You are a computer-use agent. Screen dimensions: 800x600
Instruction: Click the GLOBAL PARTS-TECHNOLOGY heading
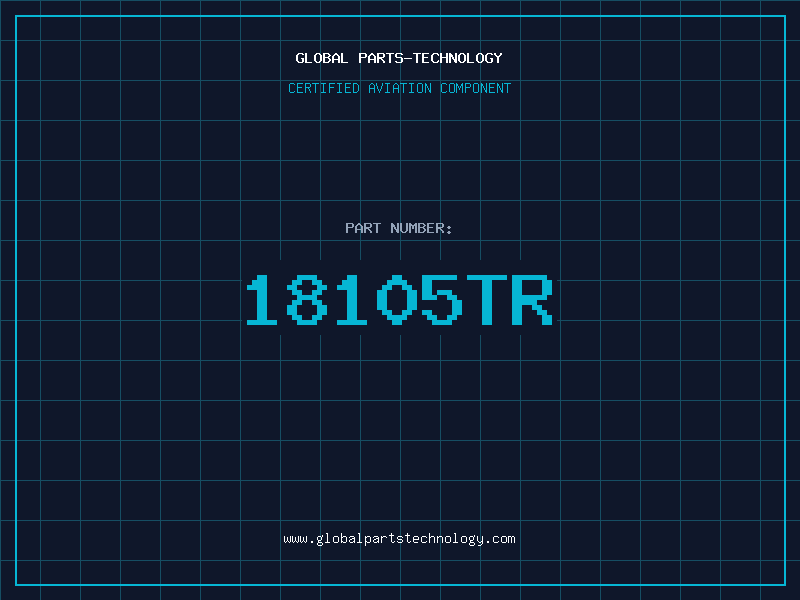[399, 58]
